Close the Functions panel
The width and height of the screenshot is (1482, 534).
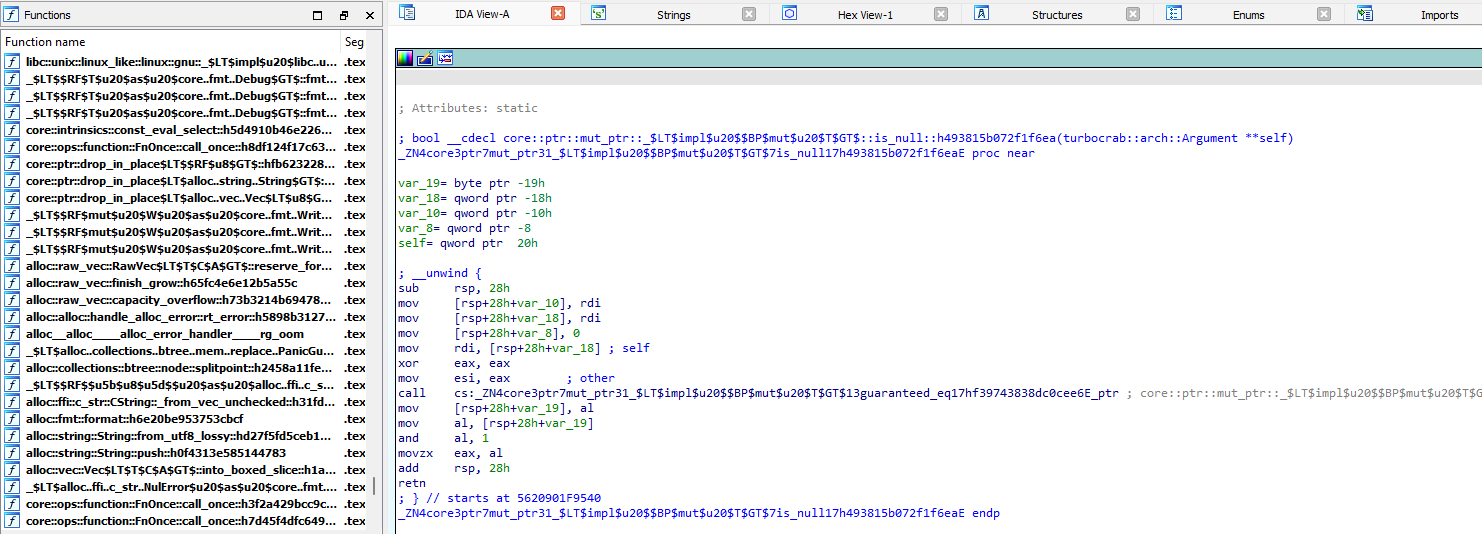[369, 16]
